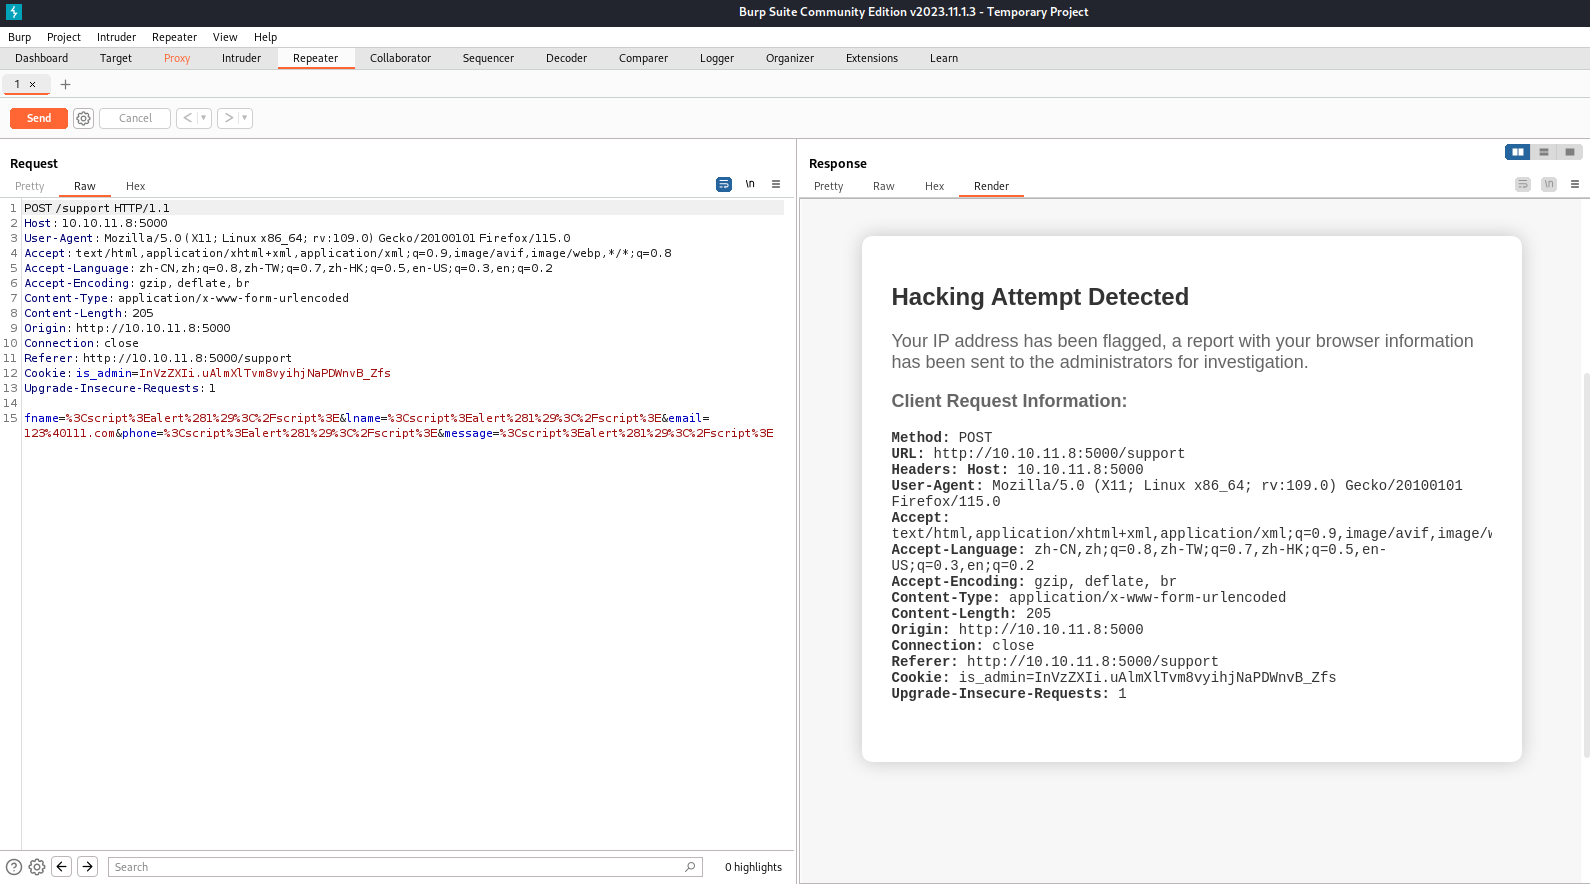The image size is (1590, 884).
Task: Close Repeater tab 1
Action: point(32,84)
